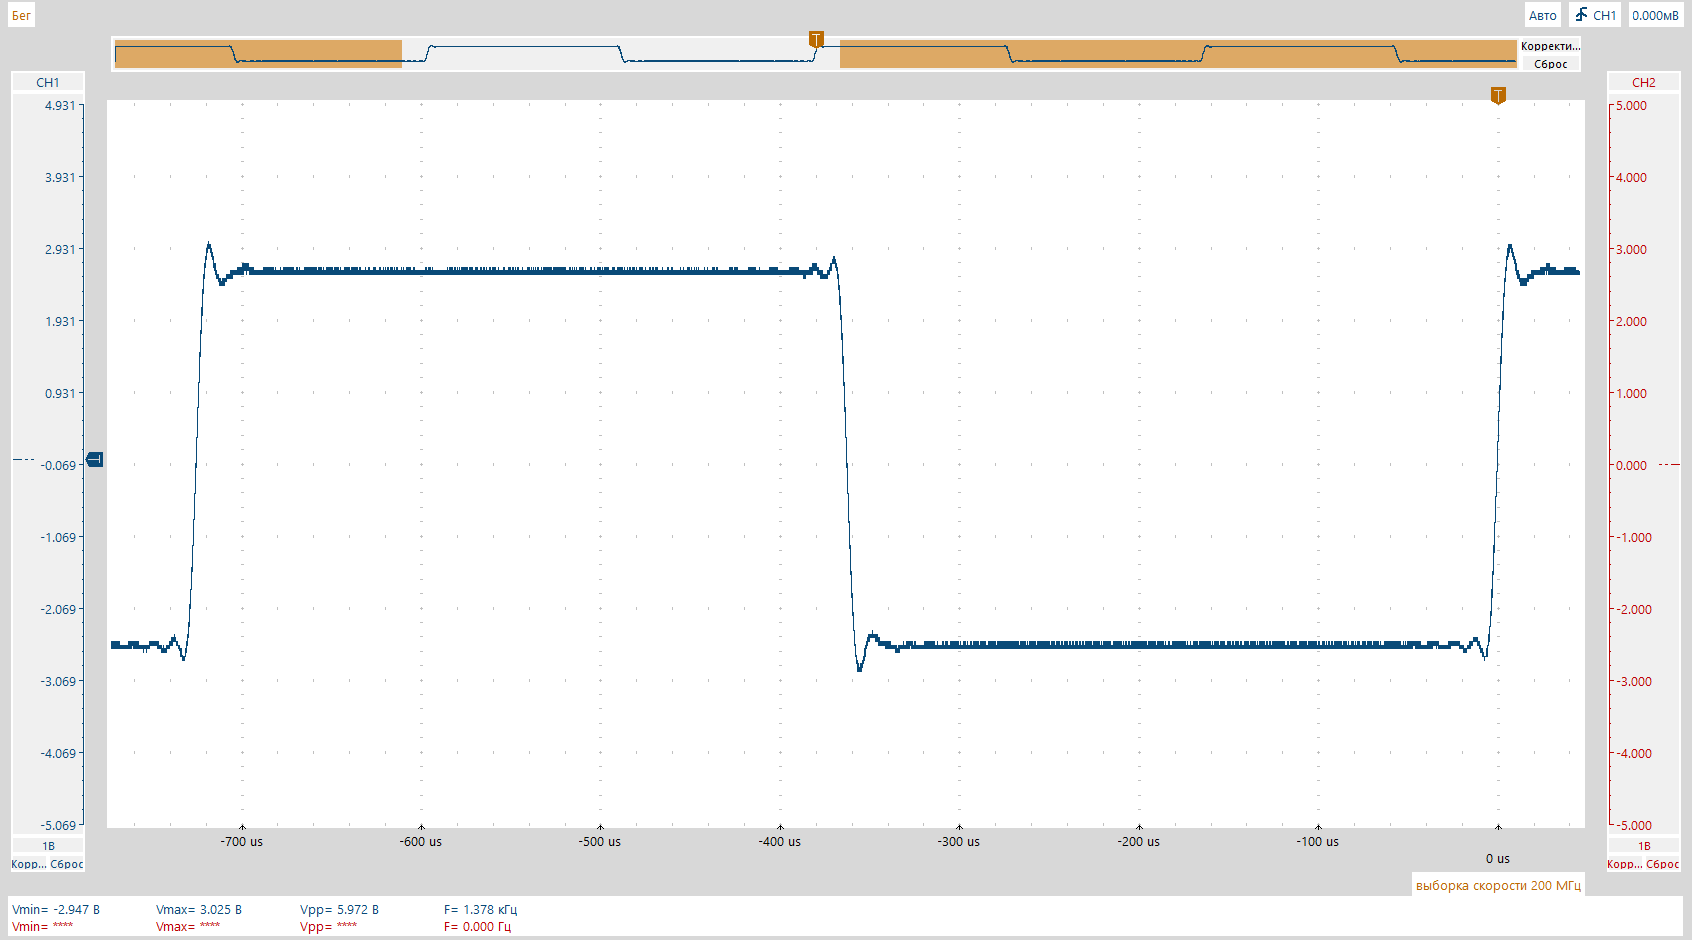The width and height of the screenshot is (1692, 940).
Task: Click the light visible window in the overview strip
Action: (620, 54)
